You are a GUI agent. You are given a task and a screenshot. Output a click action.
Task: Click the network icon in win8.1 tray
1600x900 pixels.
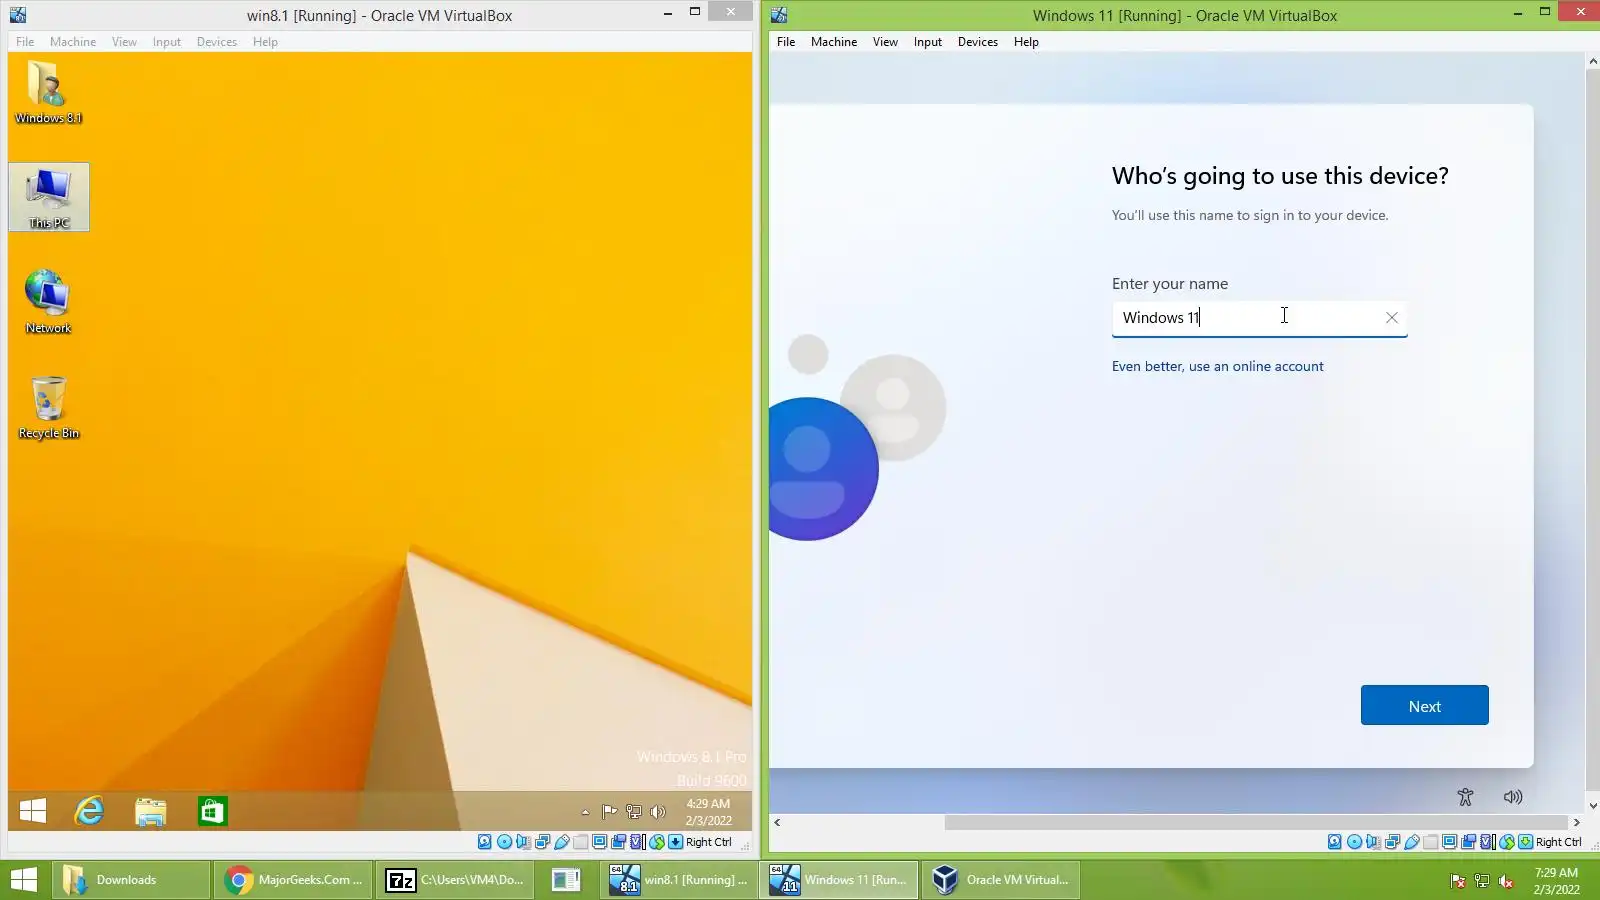(633, 812)
